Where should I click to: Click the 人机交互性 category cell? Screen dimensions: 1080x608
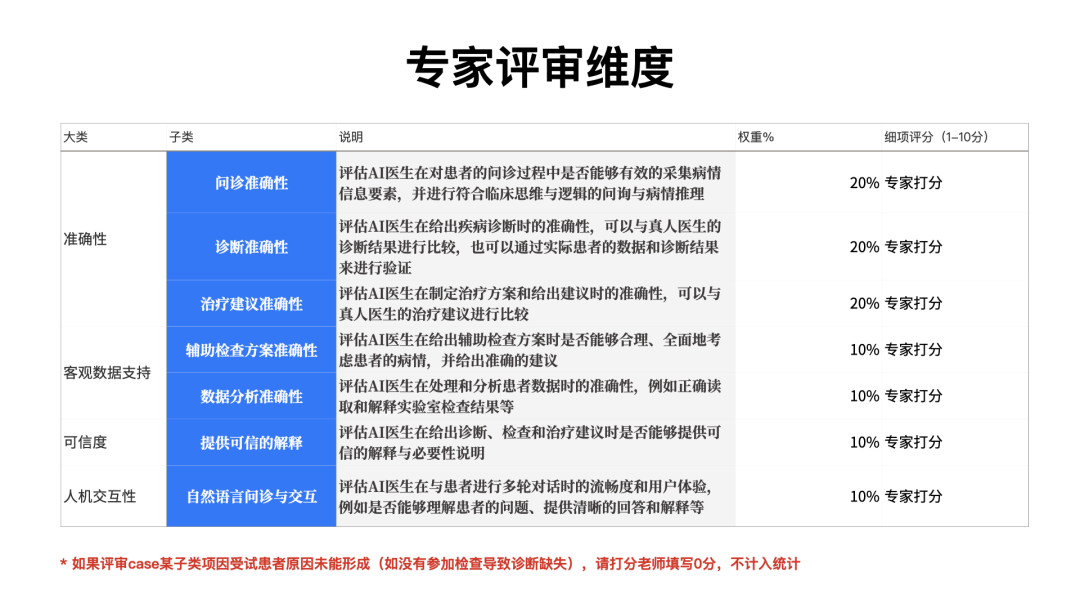[99, 496]
